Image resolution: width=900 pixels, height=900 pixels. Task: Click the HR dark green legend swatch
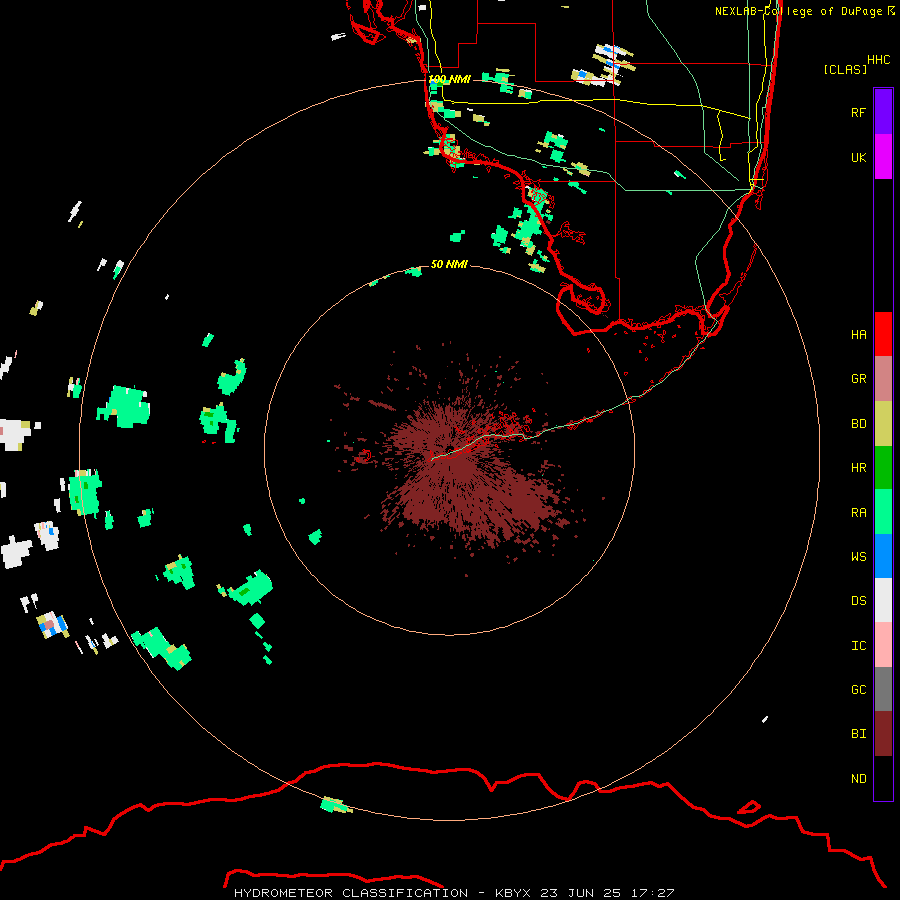click(x=883, y=468)
